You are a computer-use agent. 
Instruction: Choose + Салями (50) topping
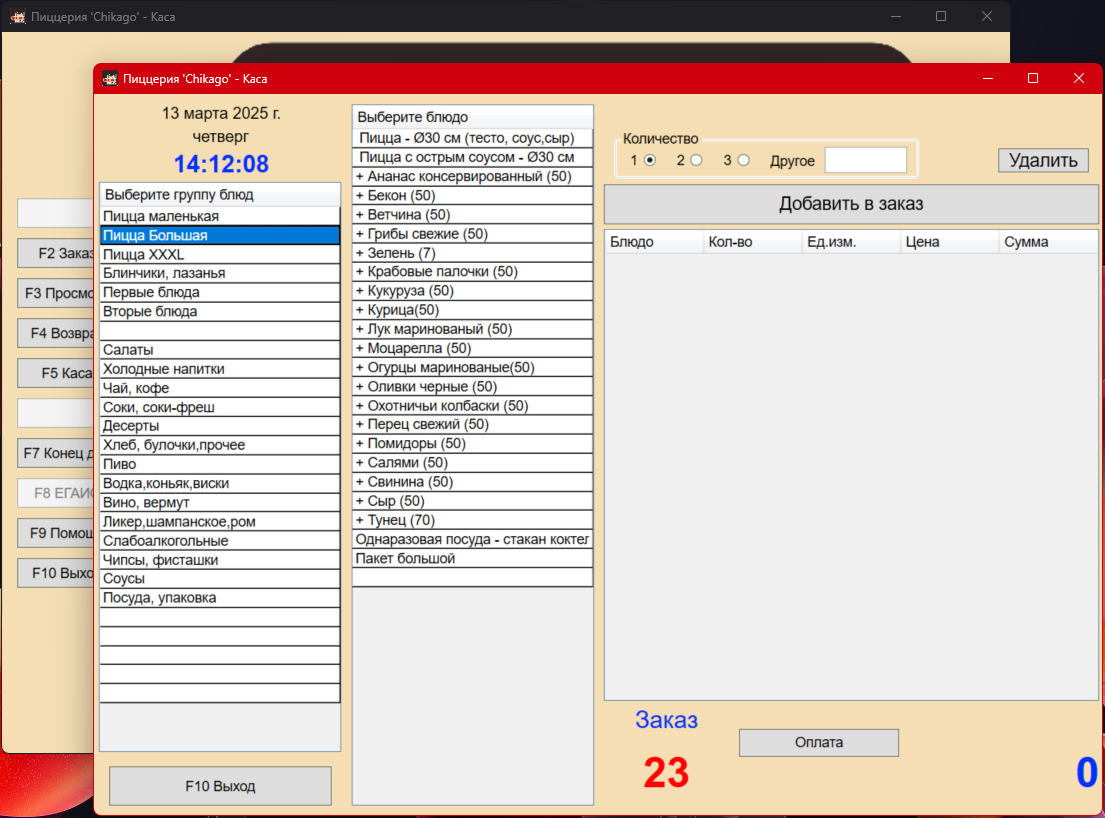[472, 462]
